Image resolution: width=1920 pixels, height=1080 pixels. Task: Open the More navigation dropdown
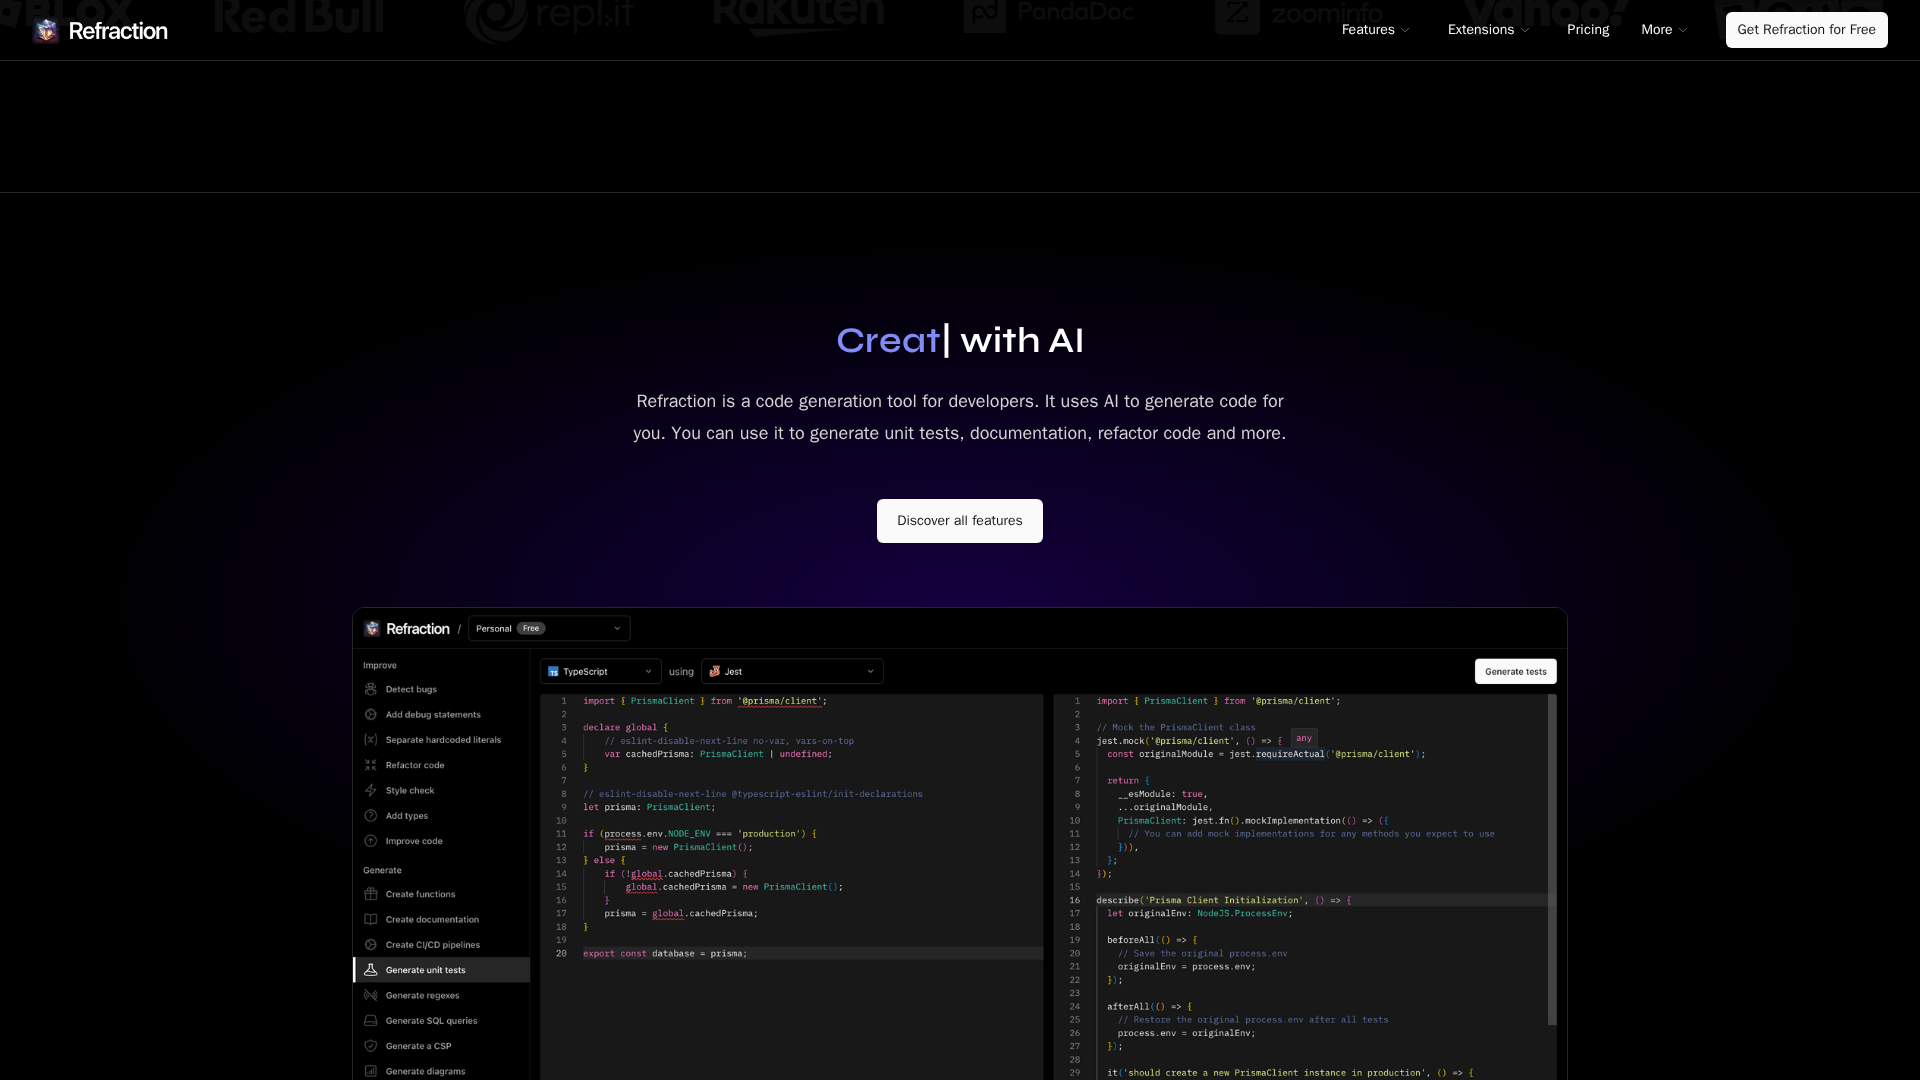click(1664, 30)
